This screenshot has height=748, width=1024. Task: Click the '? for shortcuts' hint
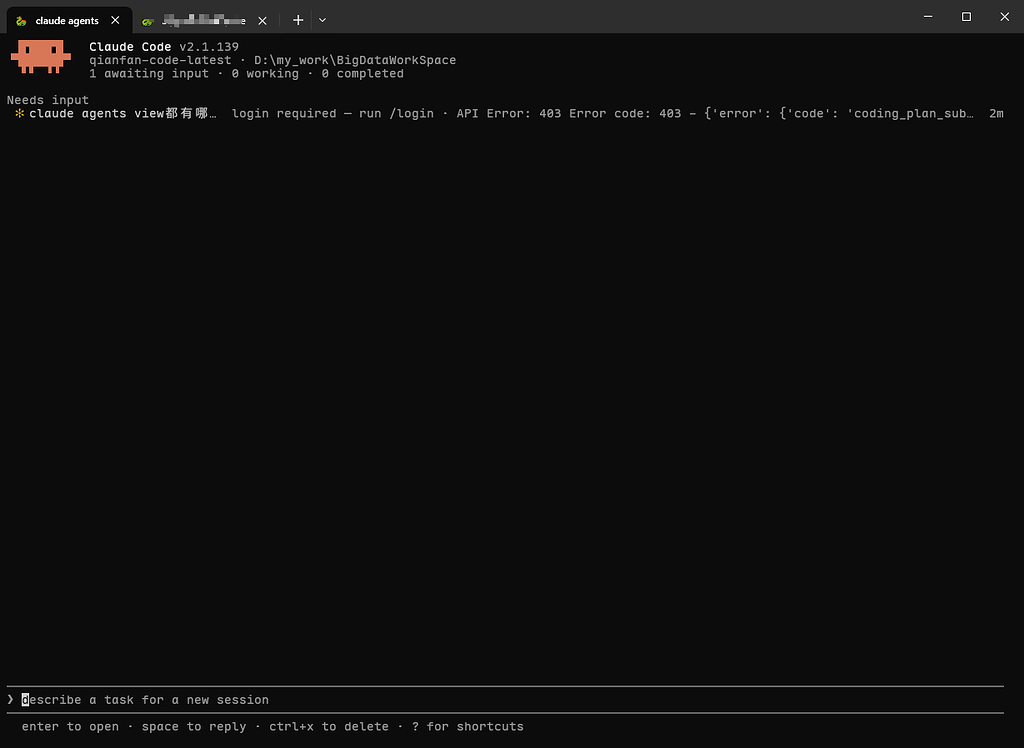[468, 726]
